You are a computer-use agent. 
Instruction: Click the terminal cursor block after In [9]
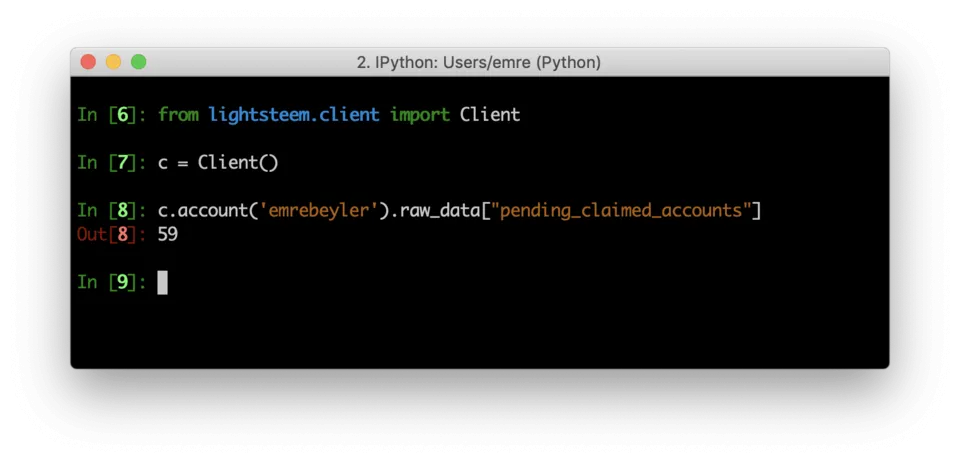coord(162,283)
